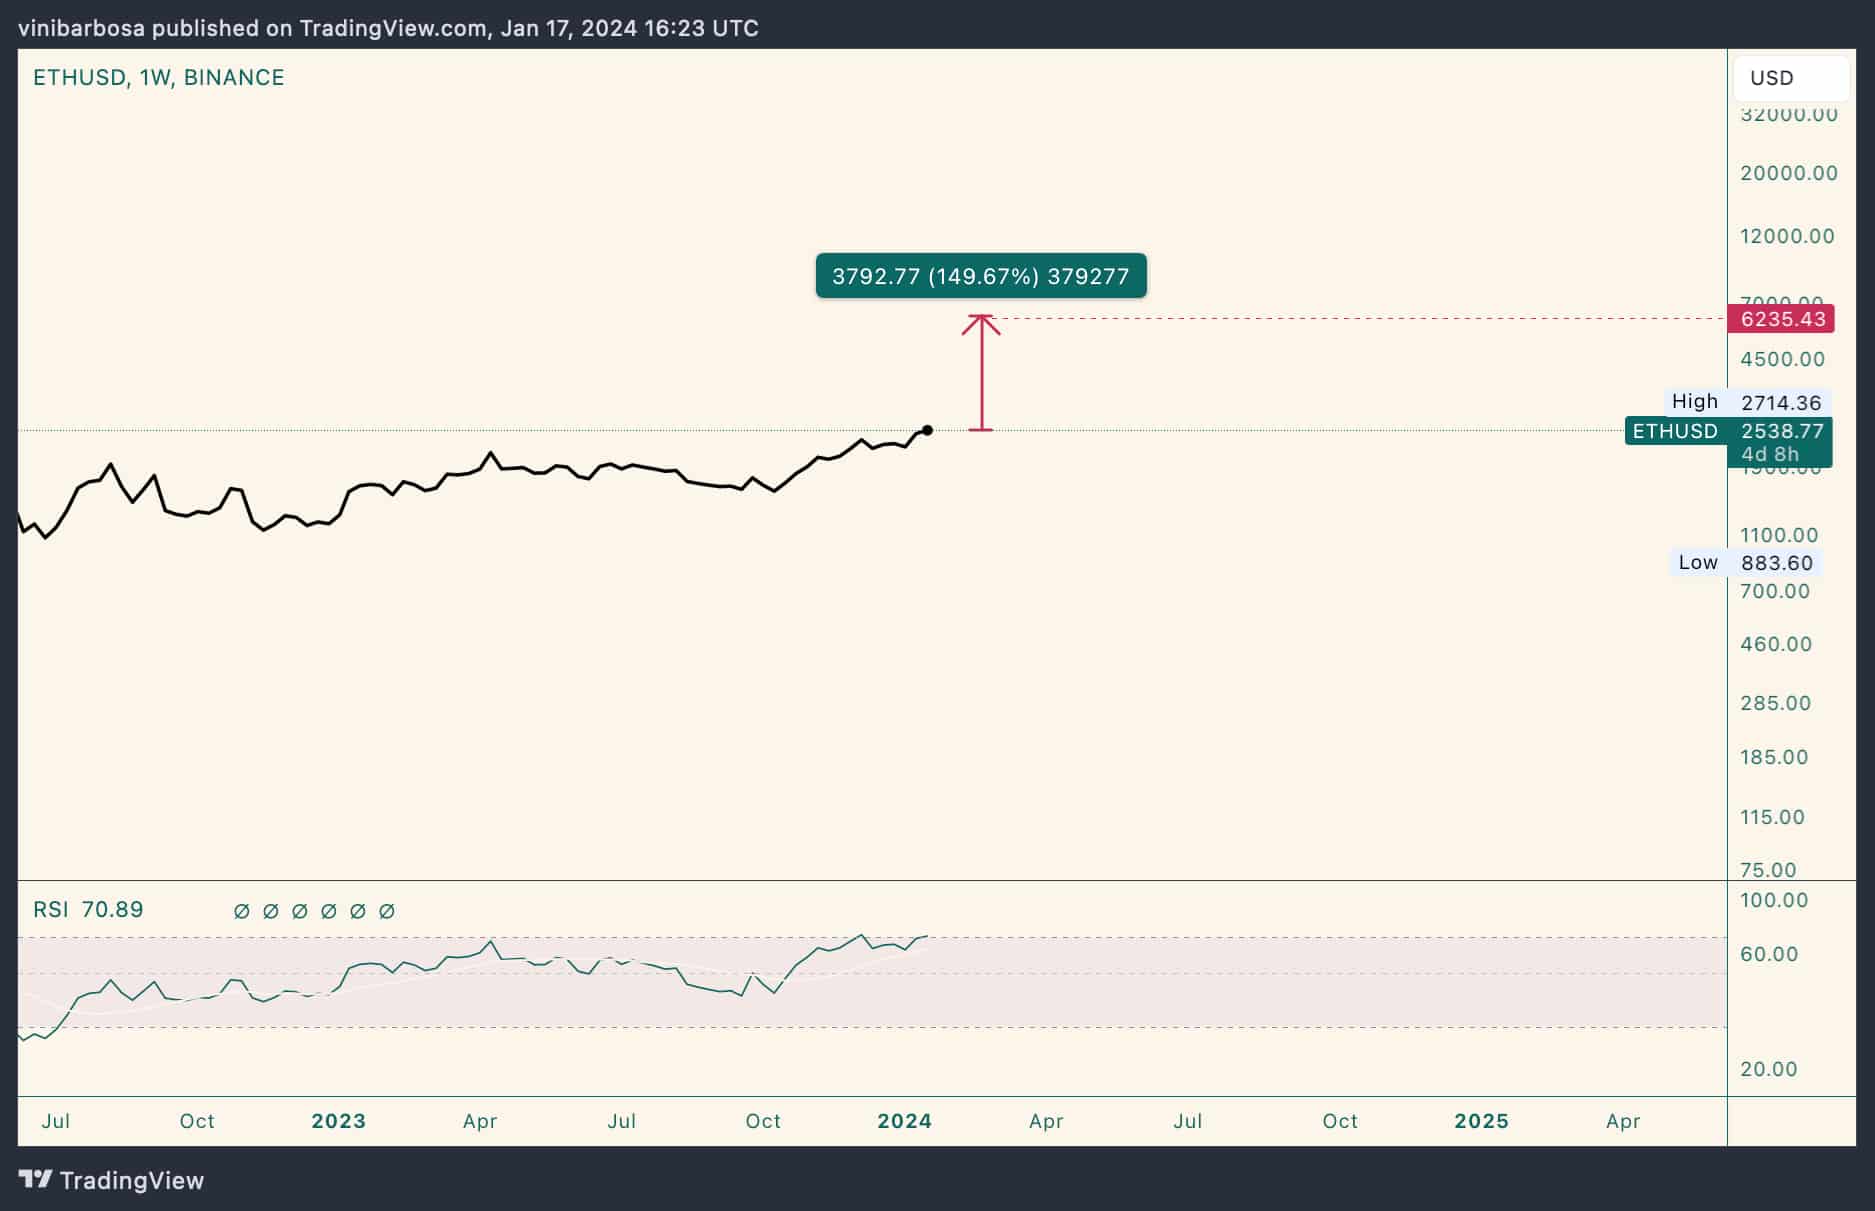Click the black dot at the price line end
Image resolution: width=1875 pixels, height=1211 pixels.
[928, 430]
